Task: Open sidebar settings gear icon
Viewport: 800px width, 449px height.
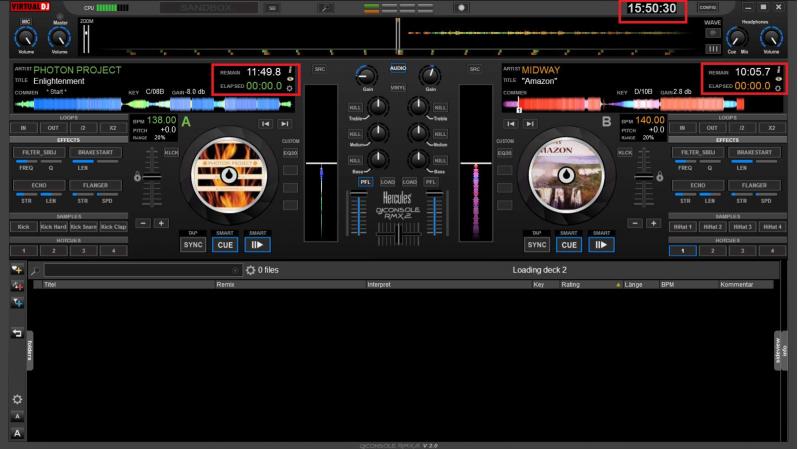Action: tap(17, 399)
